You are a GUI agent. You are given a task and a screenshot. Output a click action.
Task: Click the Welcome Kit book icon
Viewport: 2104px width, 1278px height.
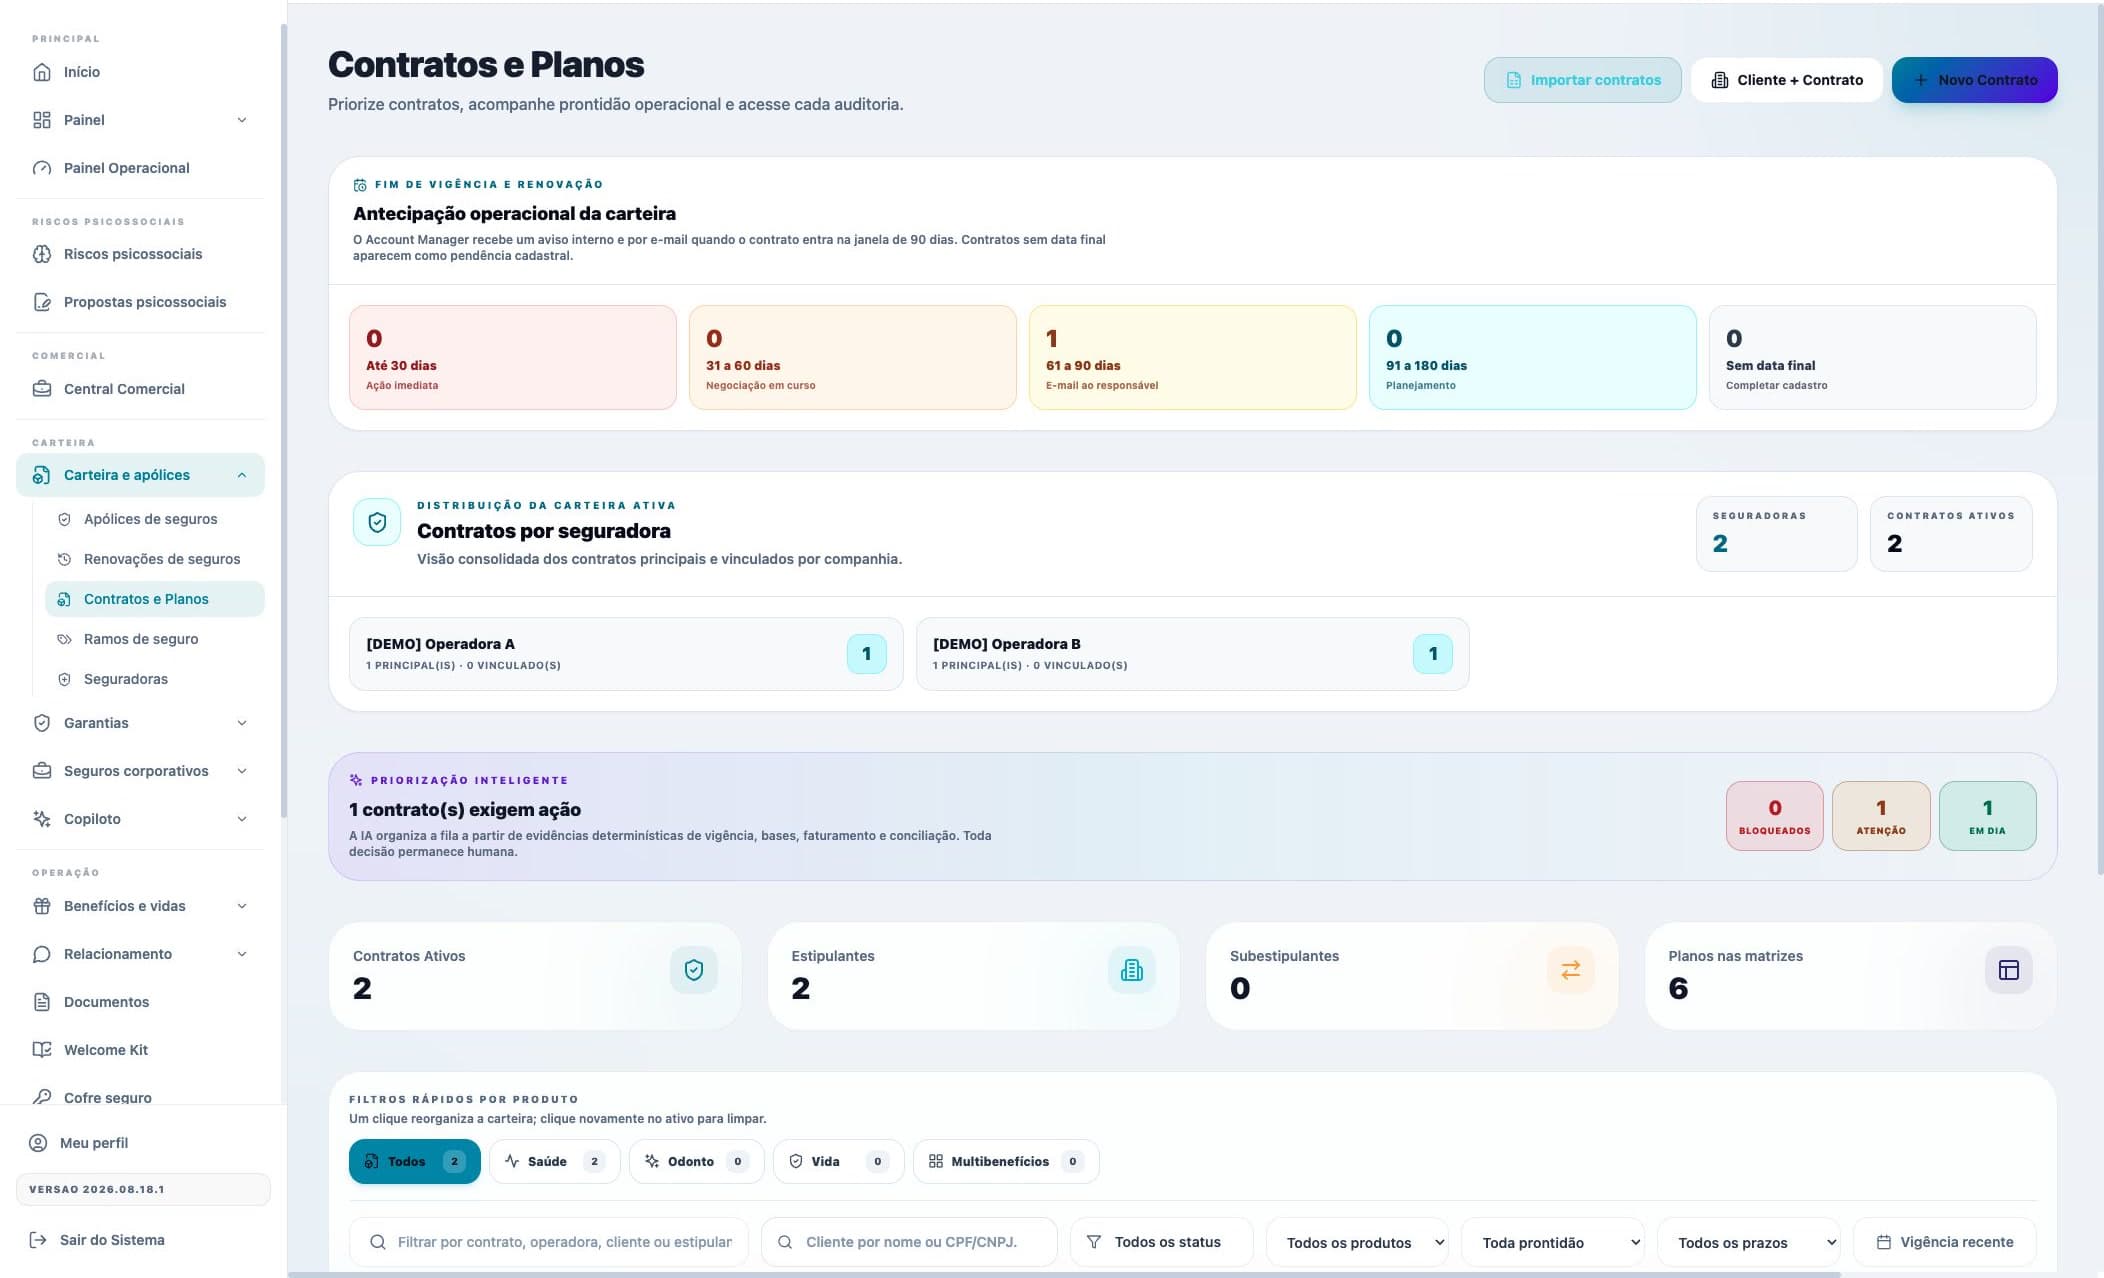[x=42, y=1050]
